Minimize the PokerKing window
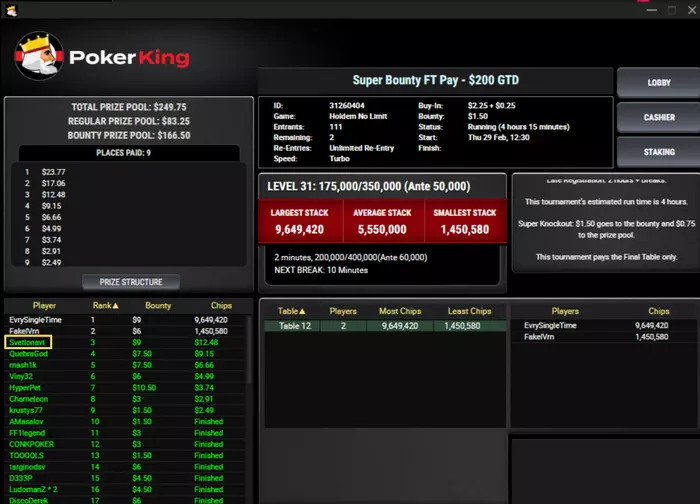This screenshot has width=700, height=504. click(x=652, y=10)
